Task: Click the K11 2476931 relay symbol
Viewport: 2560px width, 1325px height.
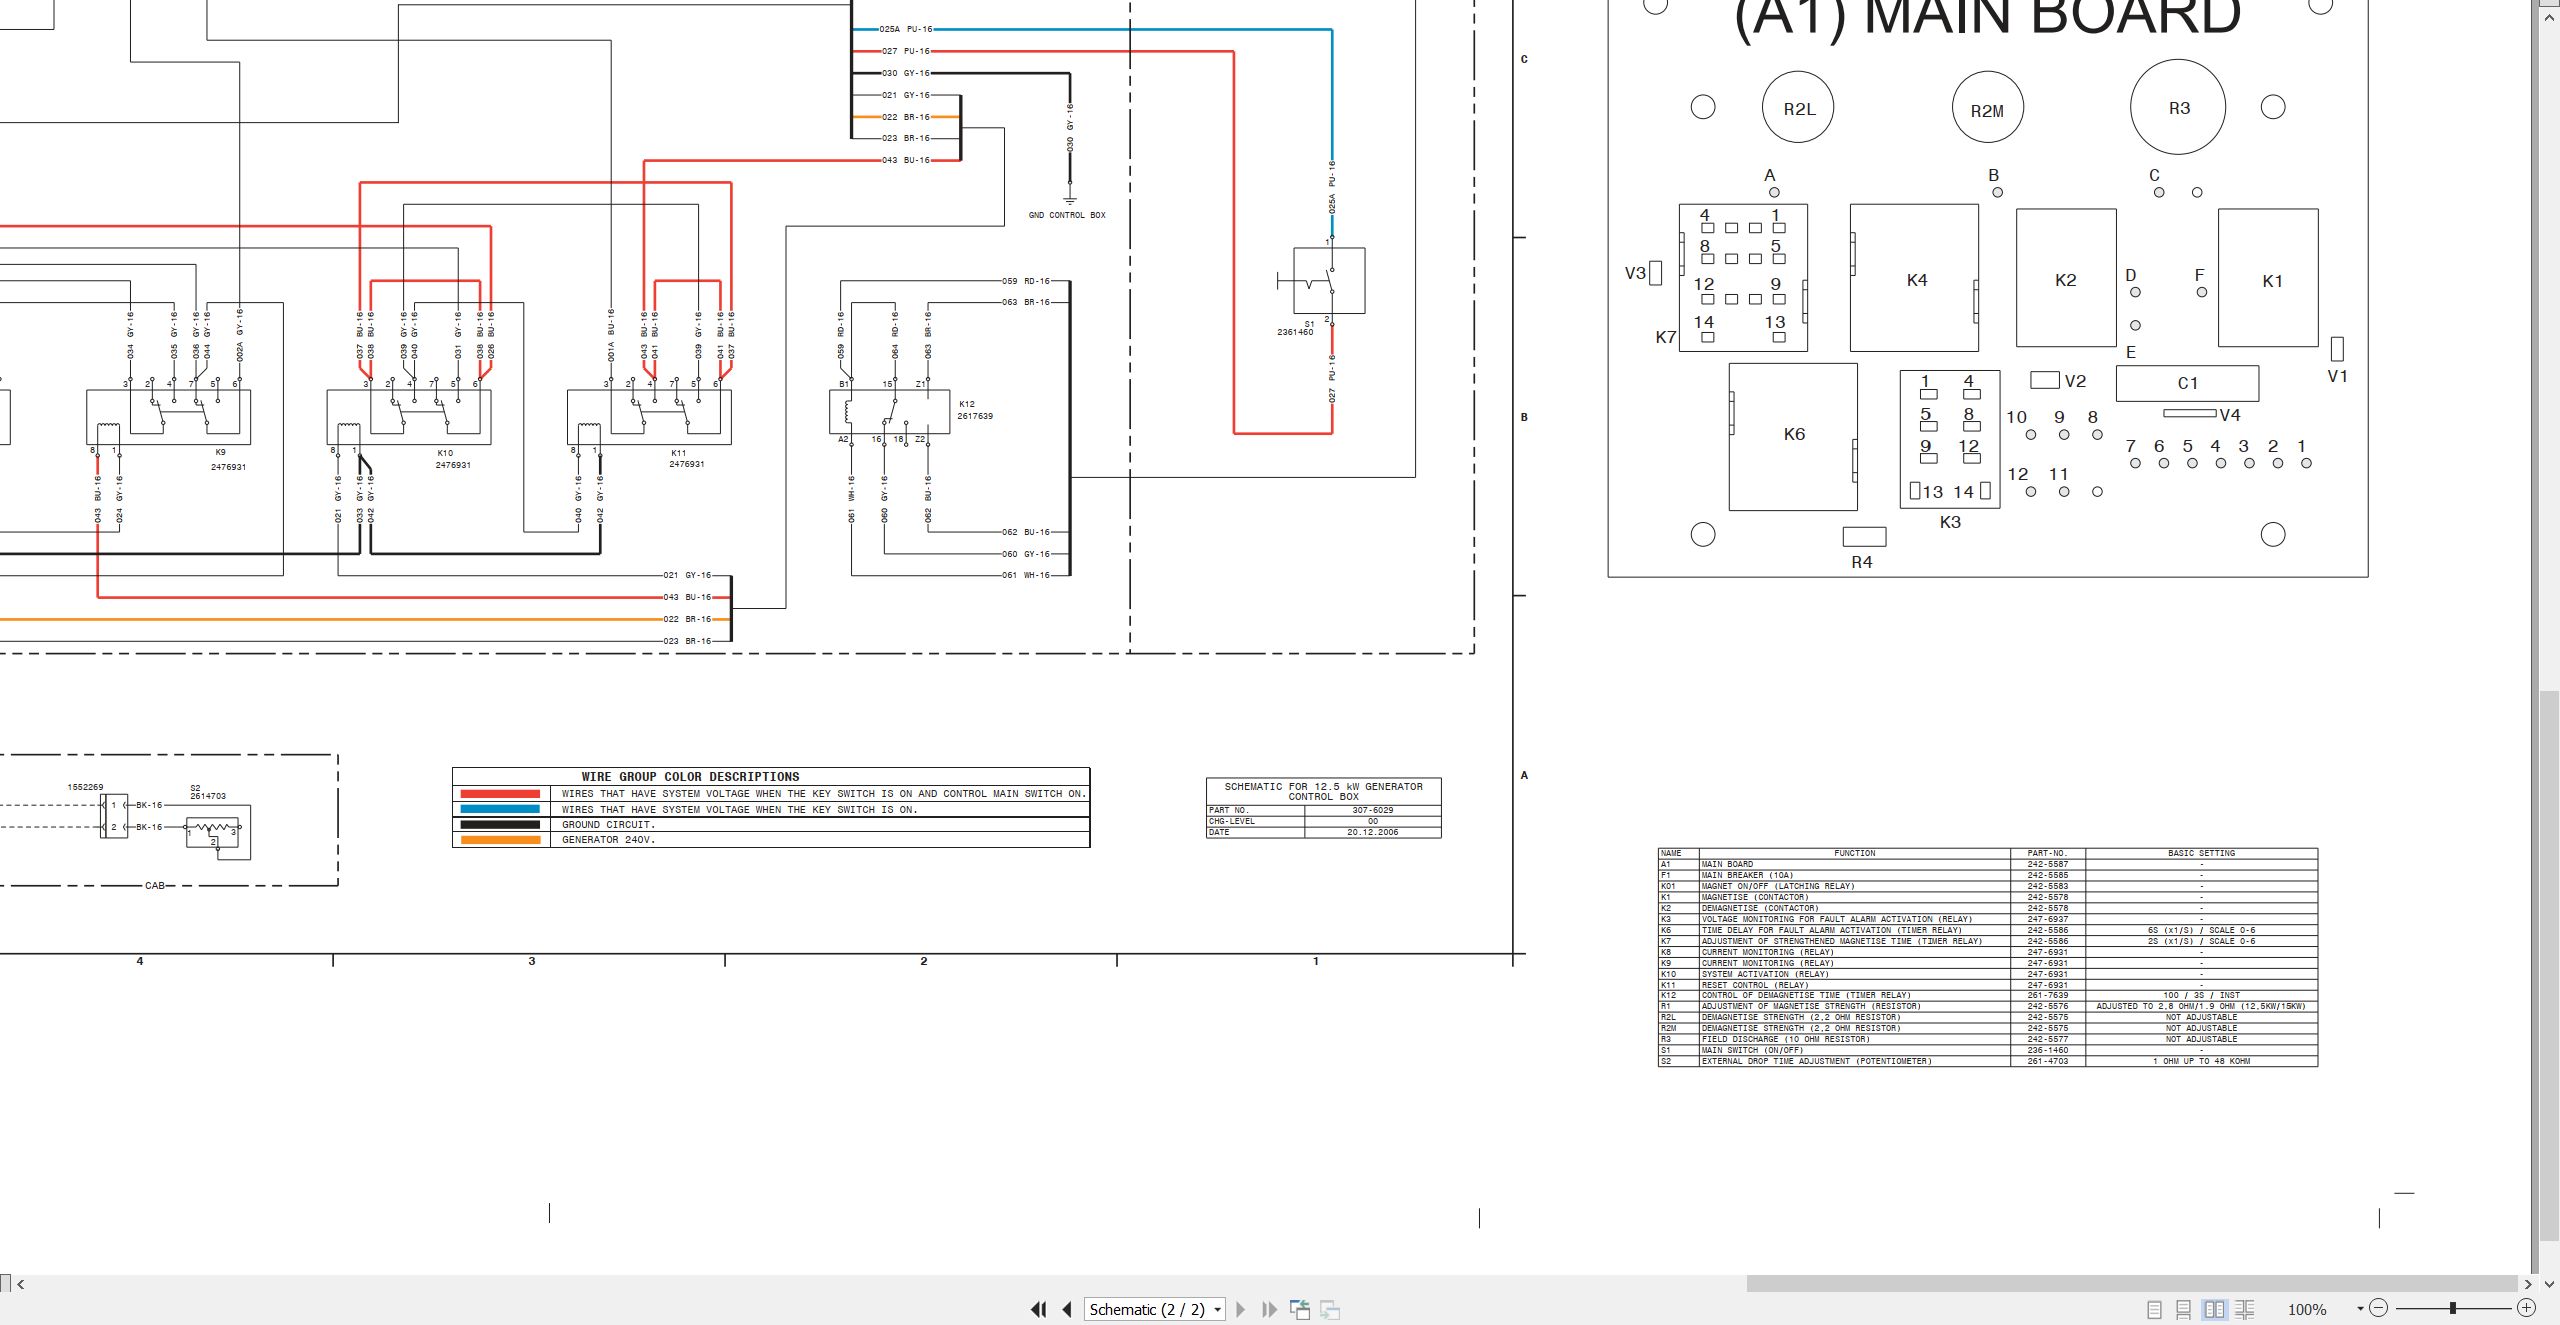Action: 649,417
